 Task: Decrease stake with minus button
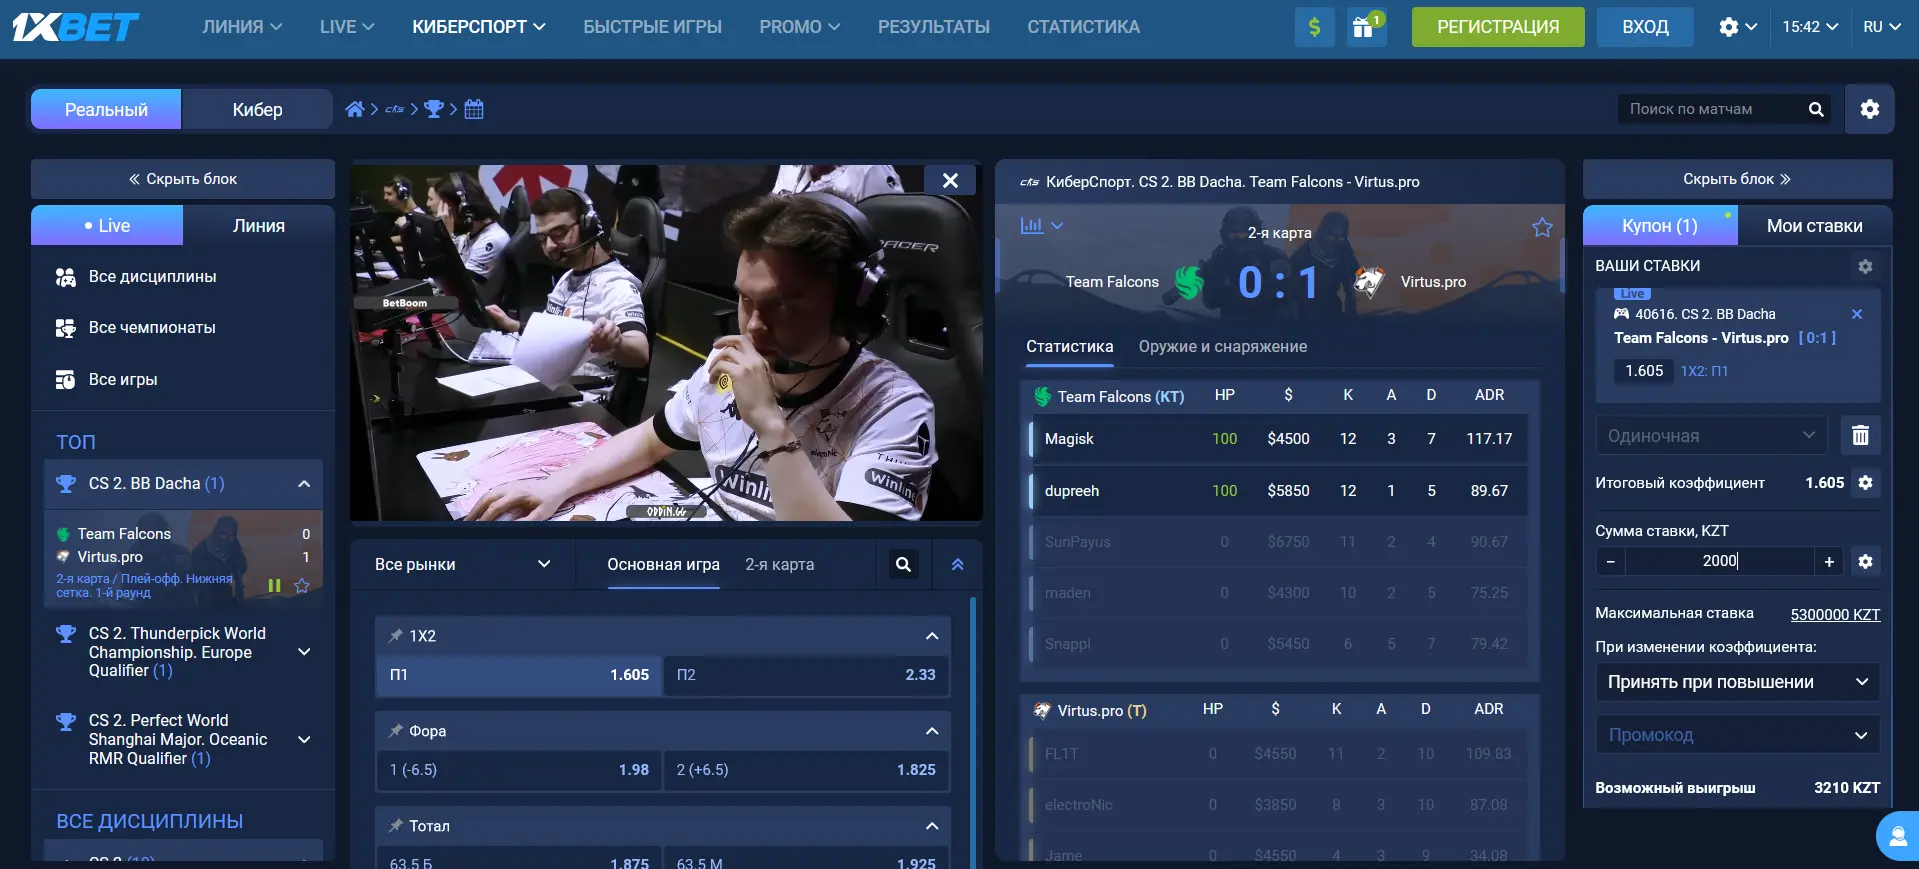pos(1610,561)
